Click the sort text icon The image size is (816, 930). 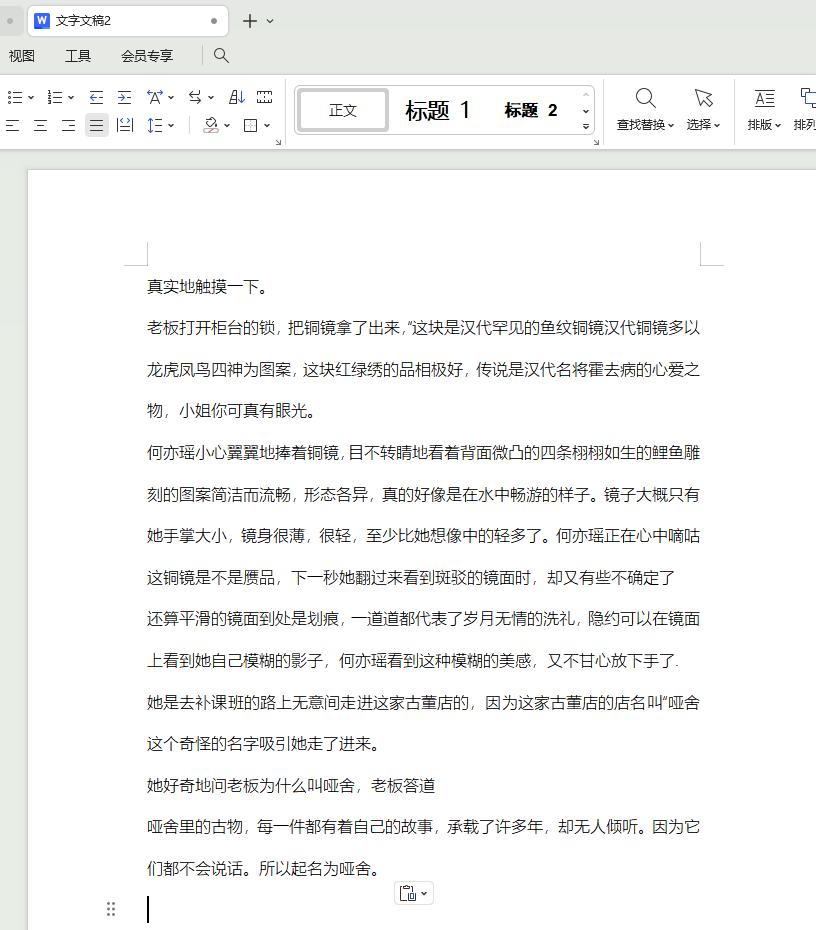pos(237,97)
